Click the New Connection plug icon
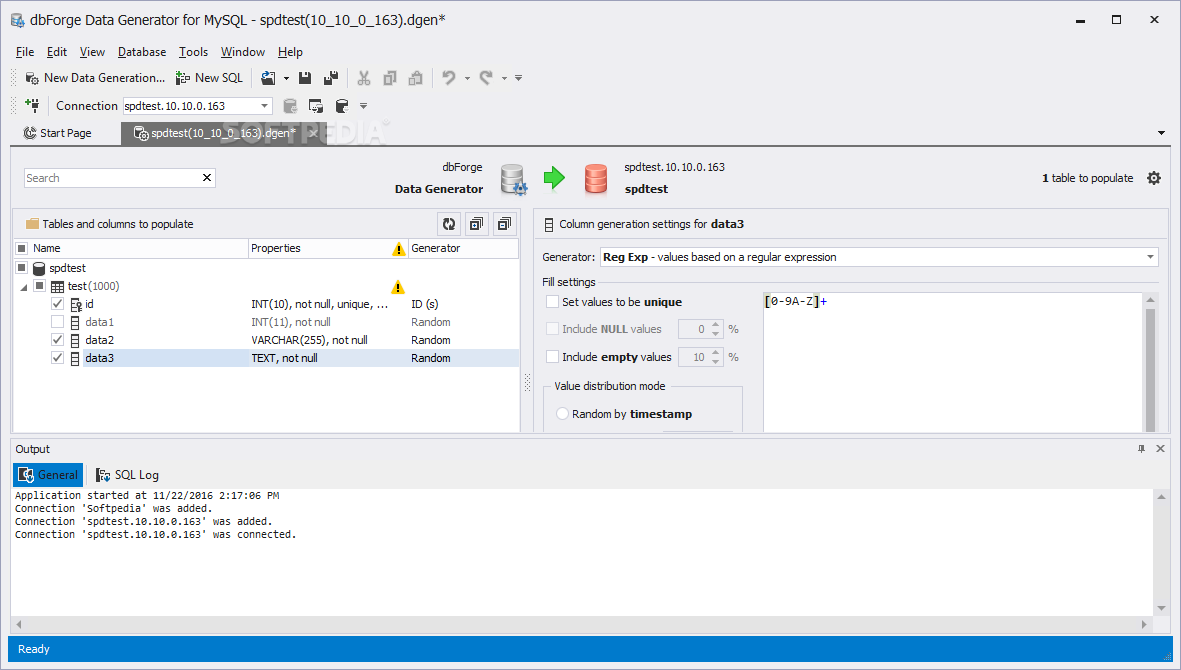Image resolution: width=1181 pixels, height=670 pixels. pos(32,105)
